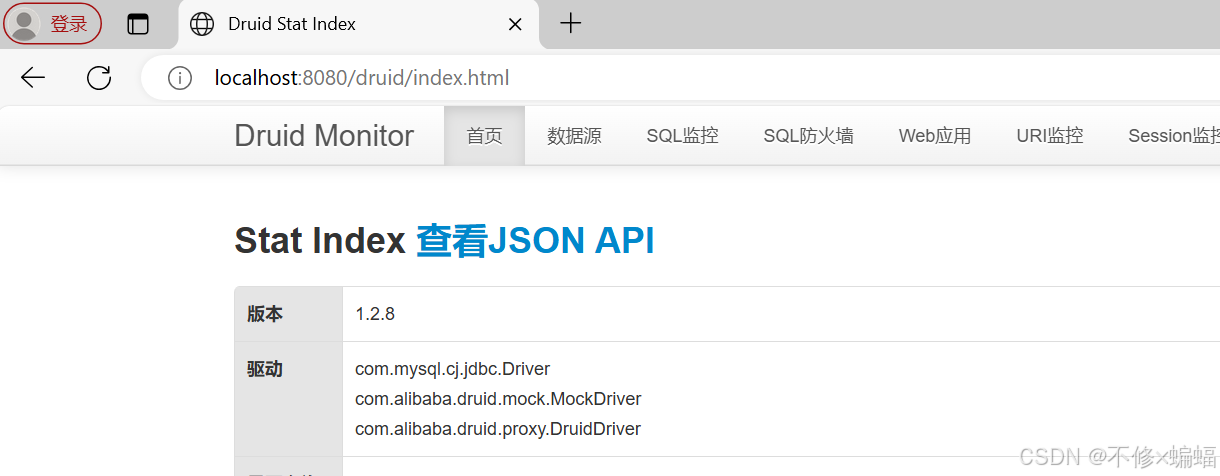
Task: Click the profile 登录 login button
Action: (52, 24)
